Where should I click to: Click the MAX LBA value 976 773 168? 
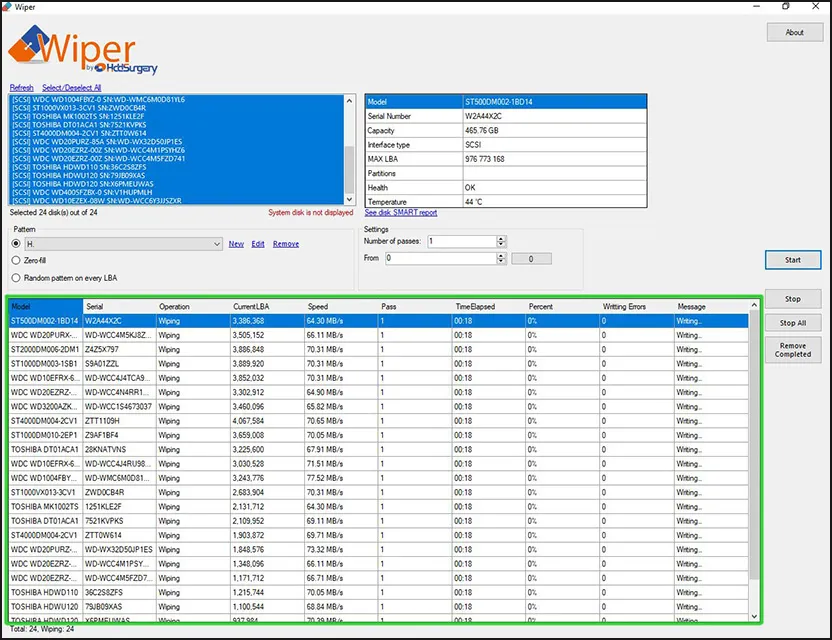555,159
